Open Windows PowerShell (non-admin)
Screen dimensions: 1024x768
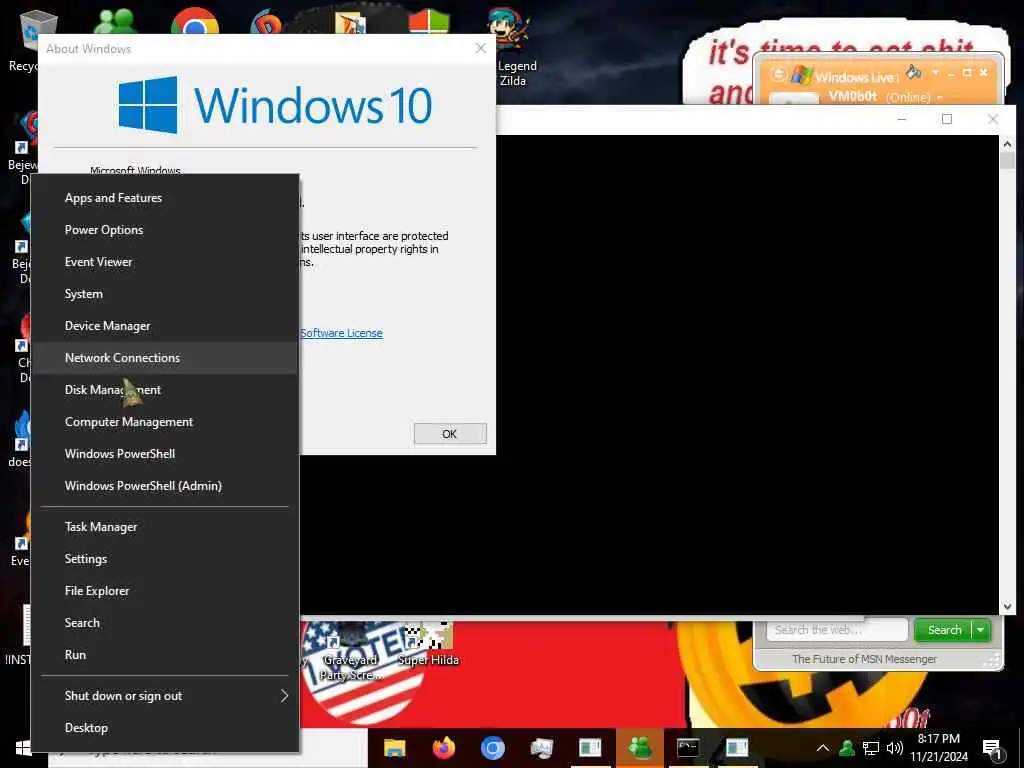(x=165, y=454)
